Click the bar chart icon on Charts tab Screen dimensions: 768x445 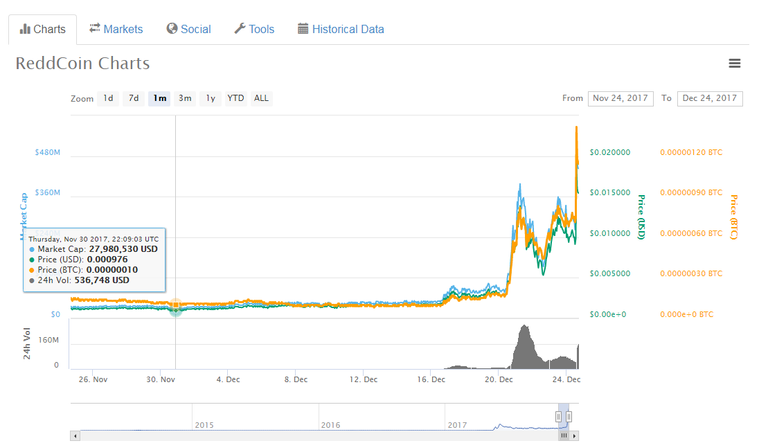click(25, 29)
